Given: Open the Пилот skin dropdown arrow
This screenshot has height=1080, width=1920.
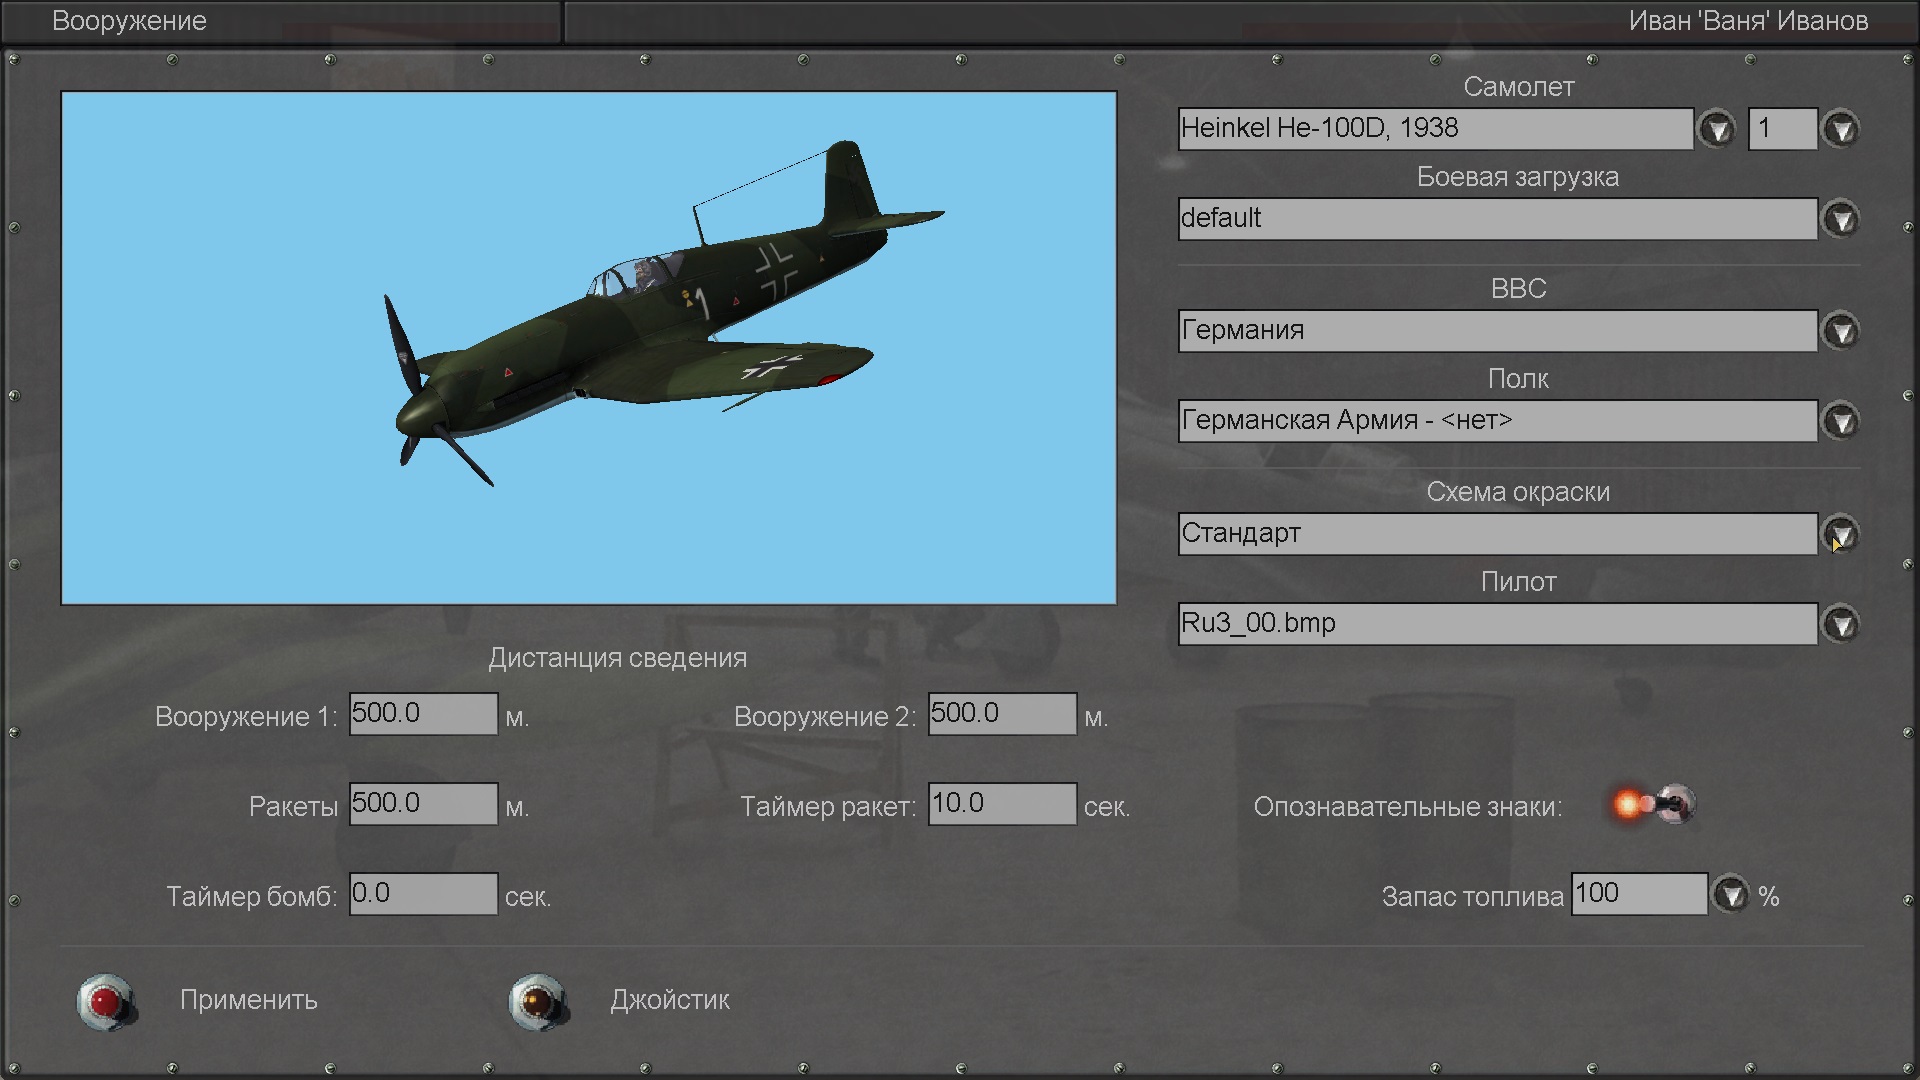Looking at the screenshot, I should tap(1840, 624).
